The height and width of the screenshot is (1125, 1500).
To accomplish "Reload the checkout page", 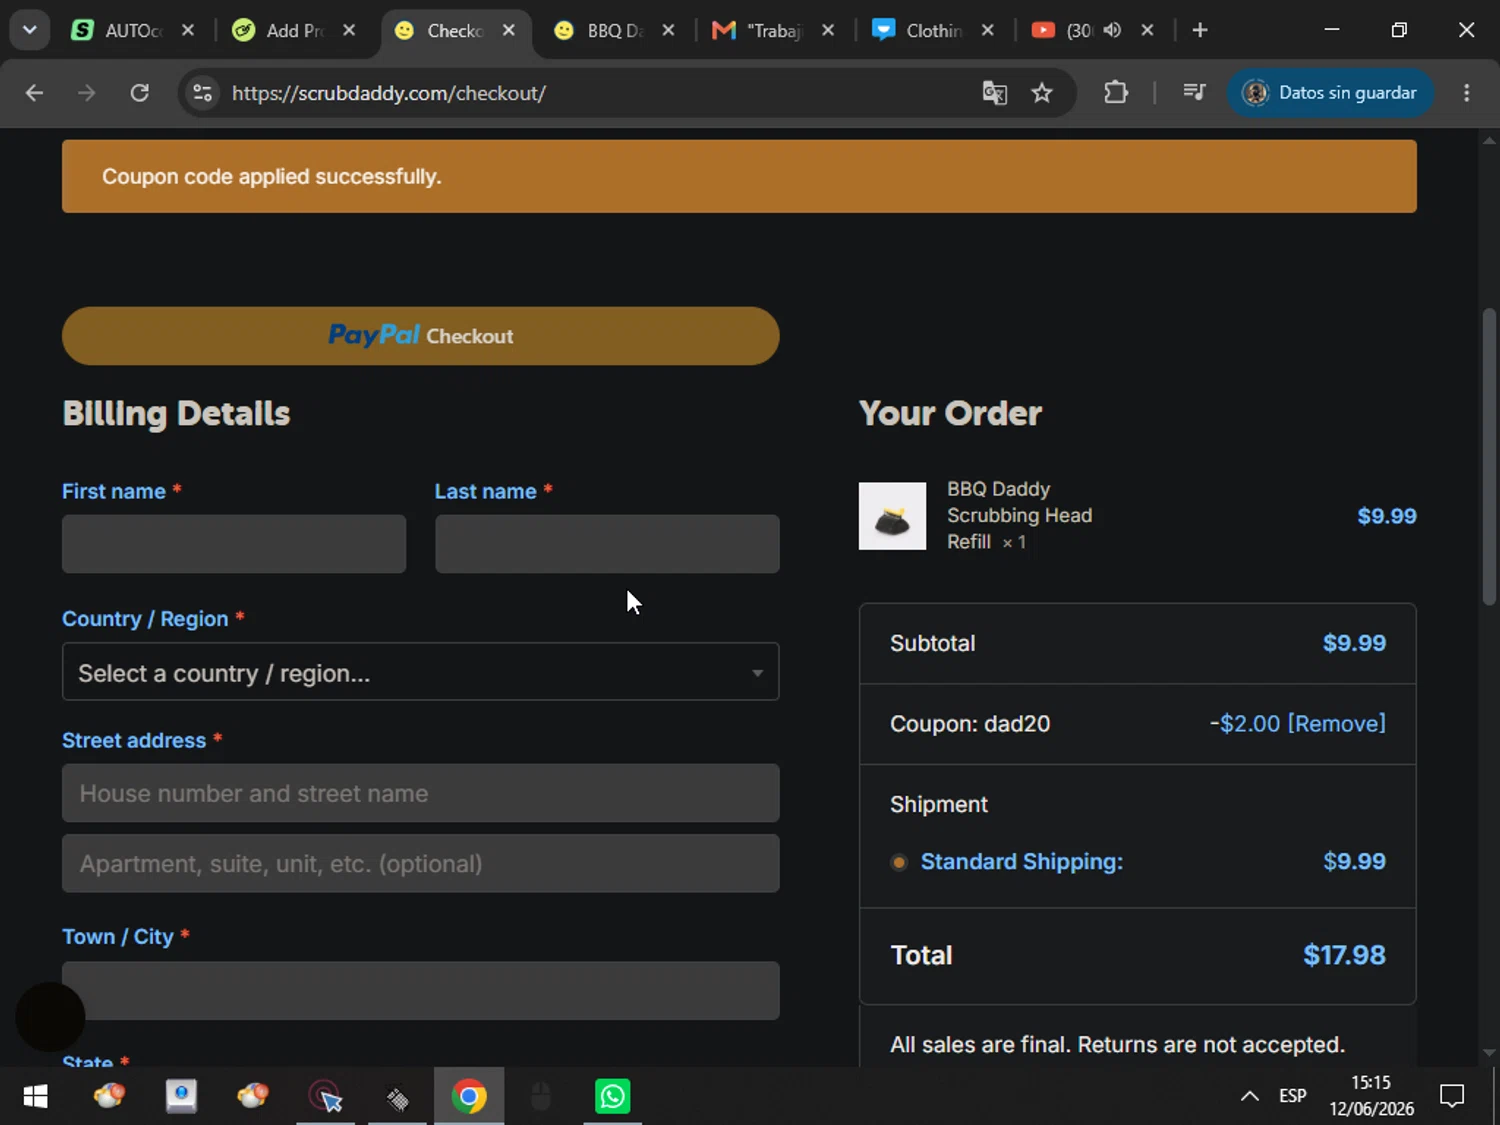I will point(140,93).
